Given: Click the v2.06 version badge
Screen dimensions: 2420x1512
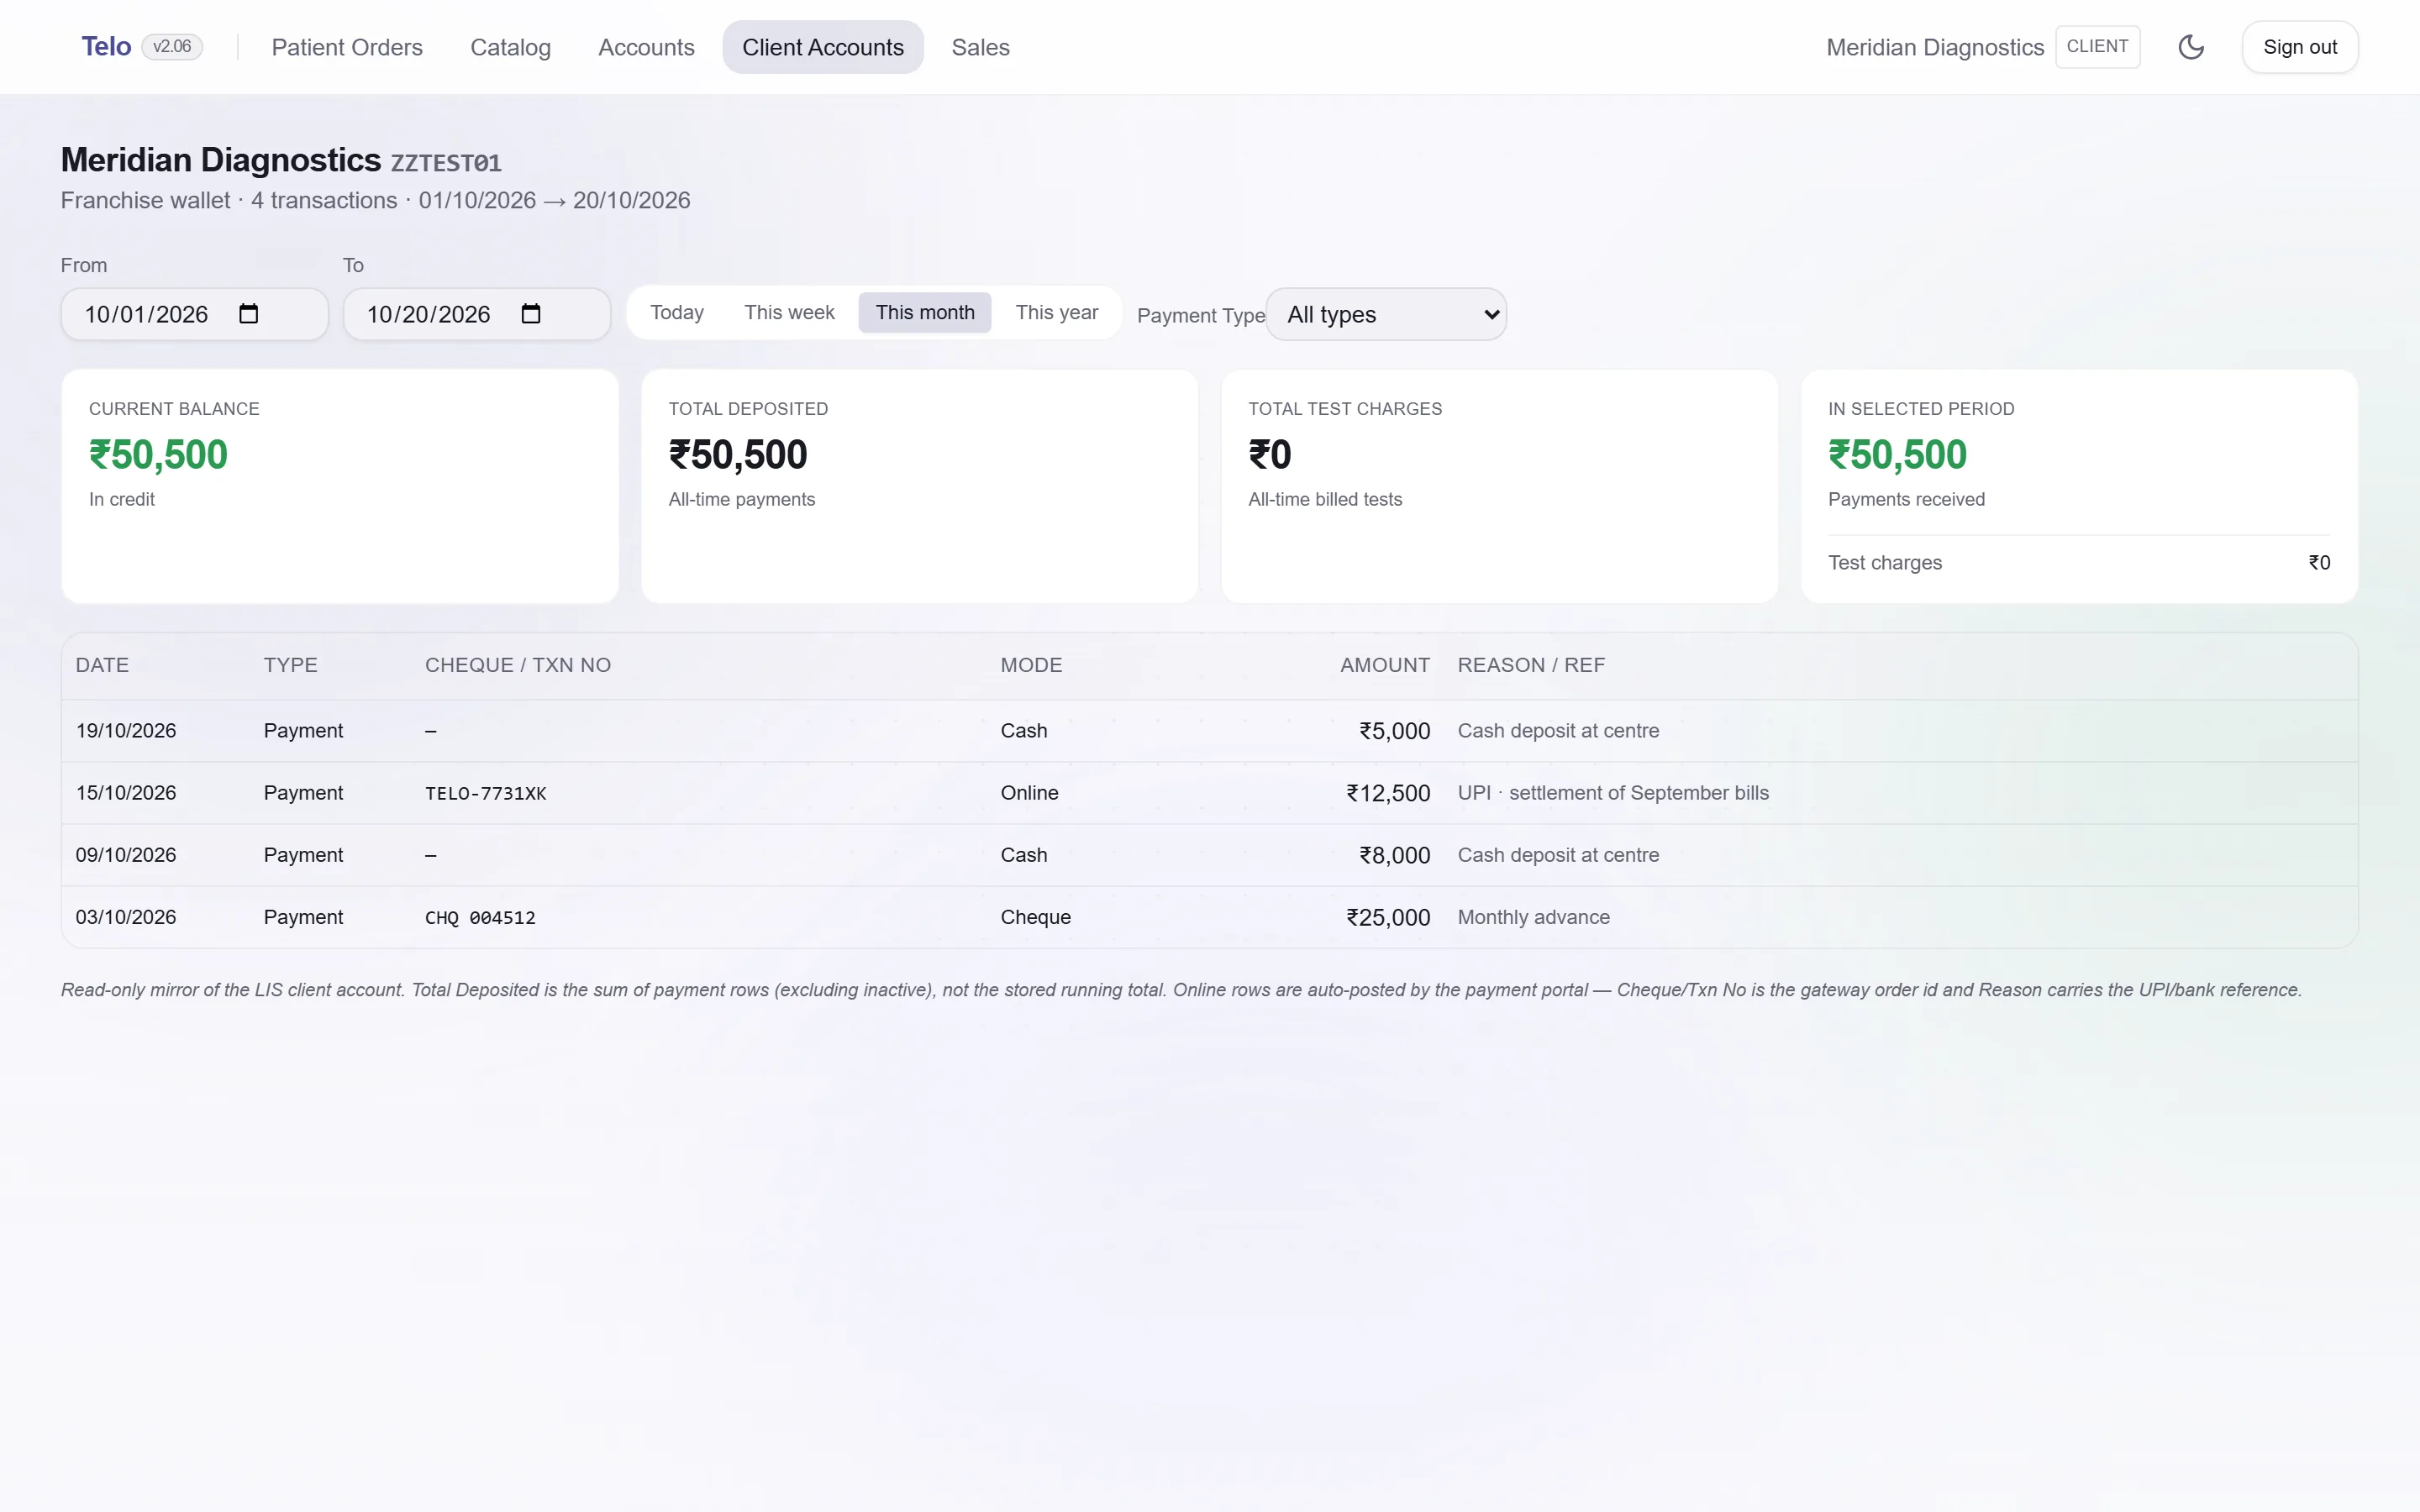Looking at the screenshot, I should [x=172, y=47].
